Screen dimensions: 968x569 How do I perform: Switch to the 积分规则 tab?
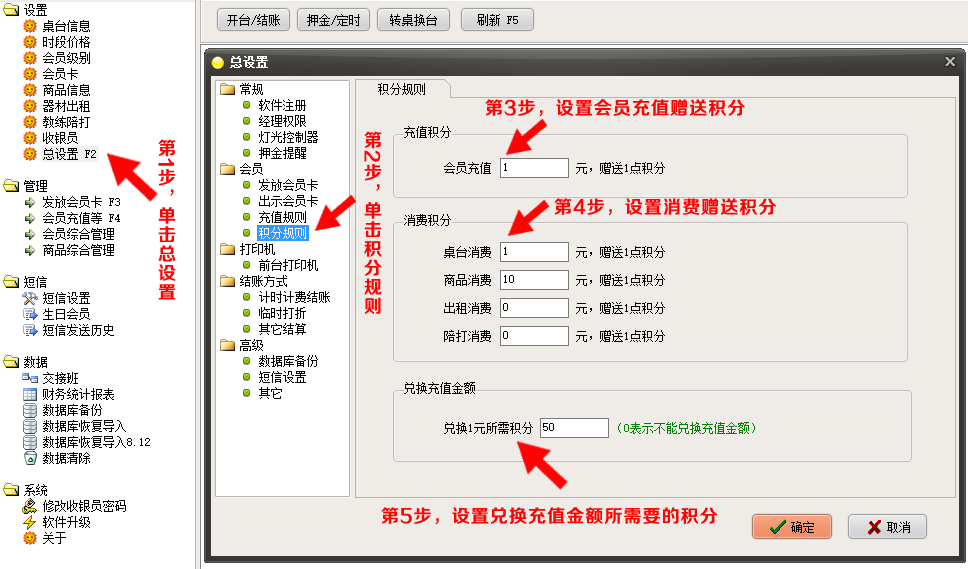coord(402,89)
